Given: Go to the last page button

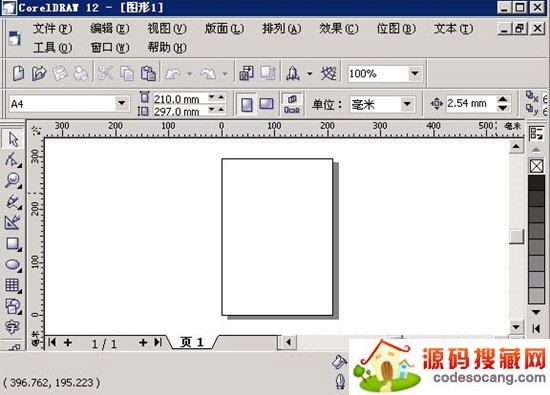Looking at the screenshot, I should (158, 342).
